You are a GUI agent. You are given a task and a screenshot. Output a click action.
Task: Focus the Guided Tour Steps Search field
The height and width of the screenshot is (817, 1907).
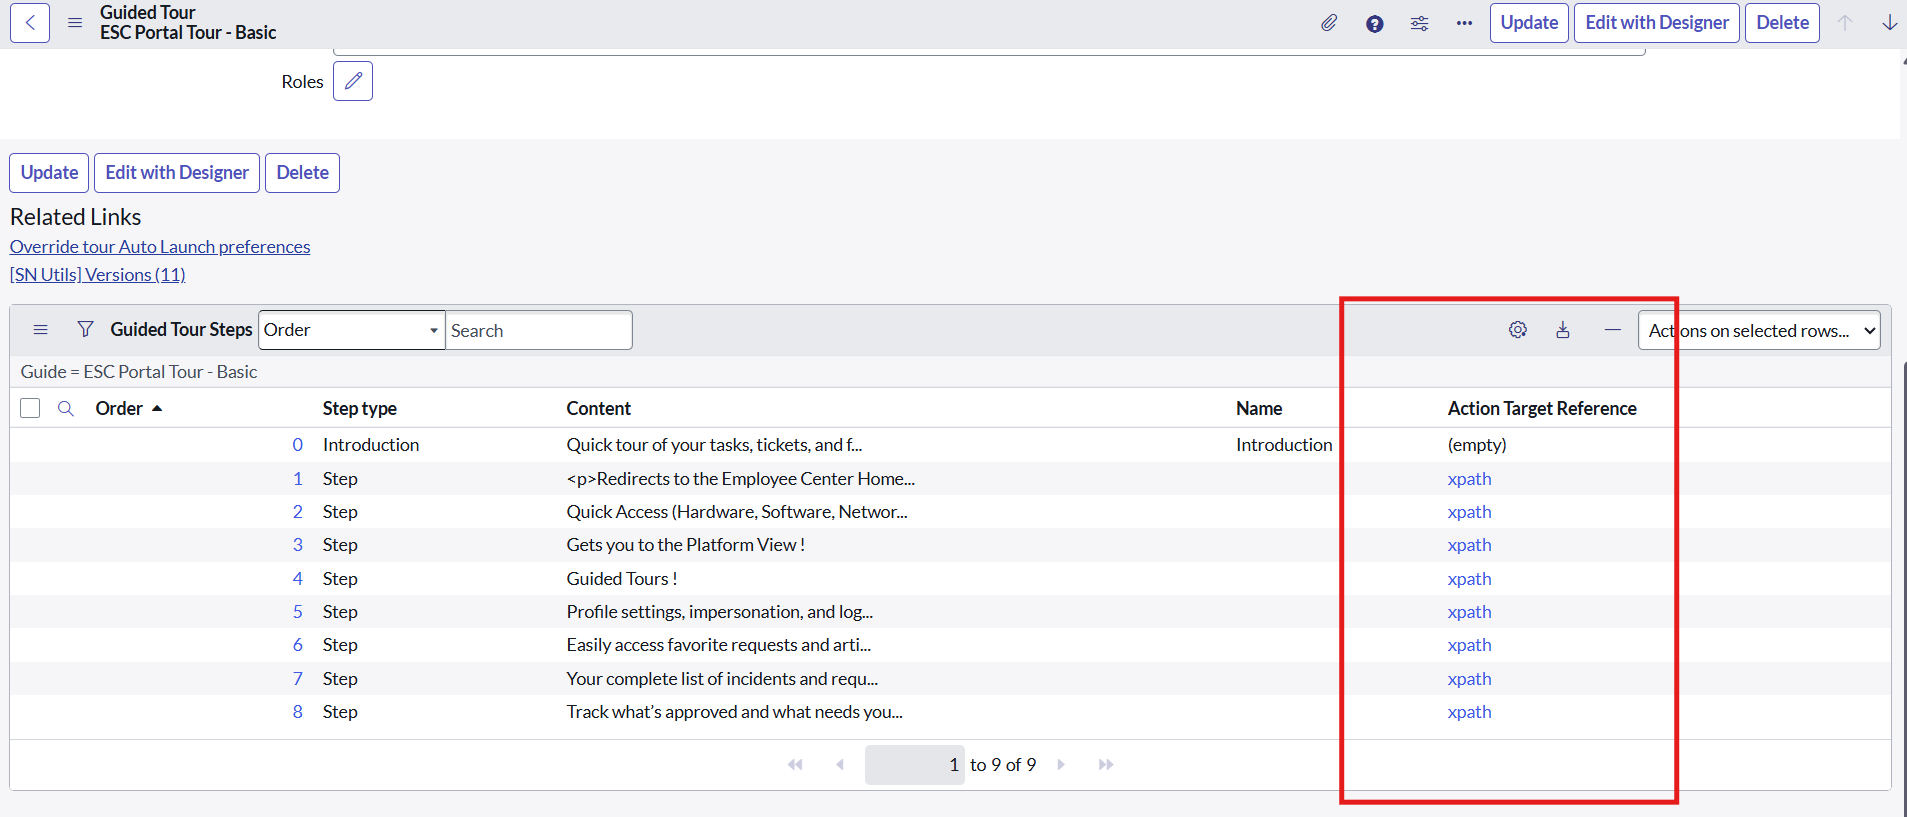tap(539, 330)
